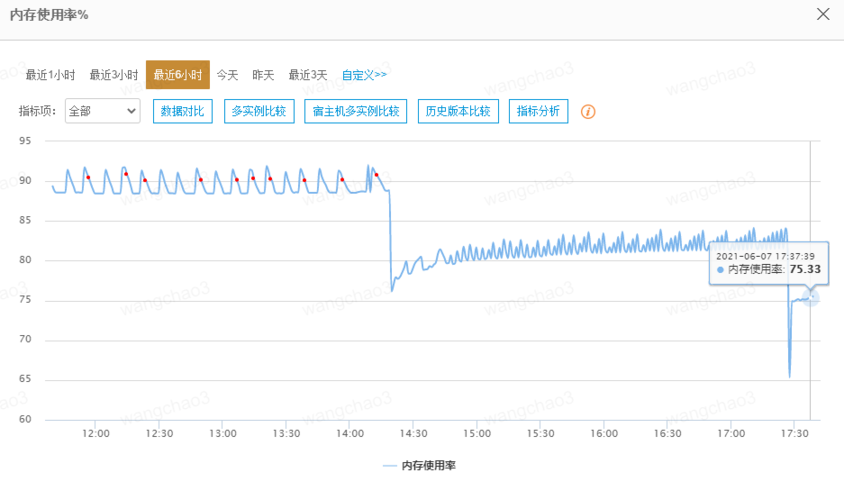Switch to 昨天 time range
The image size is (844, 500).
pos(263,75)
